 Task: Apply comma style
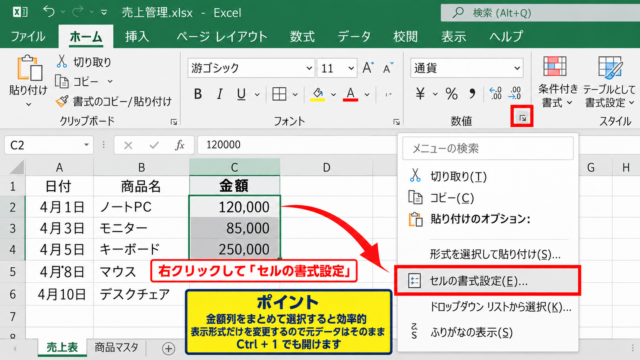472,94
